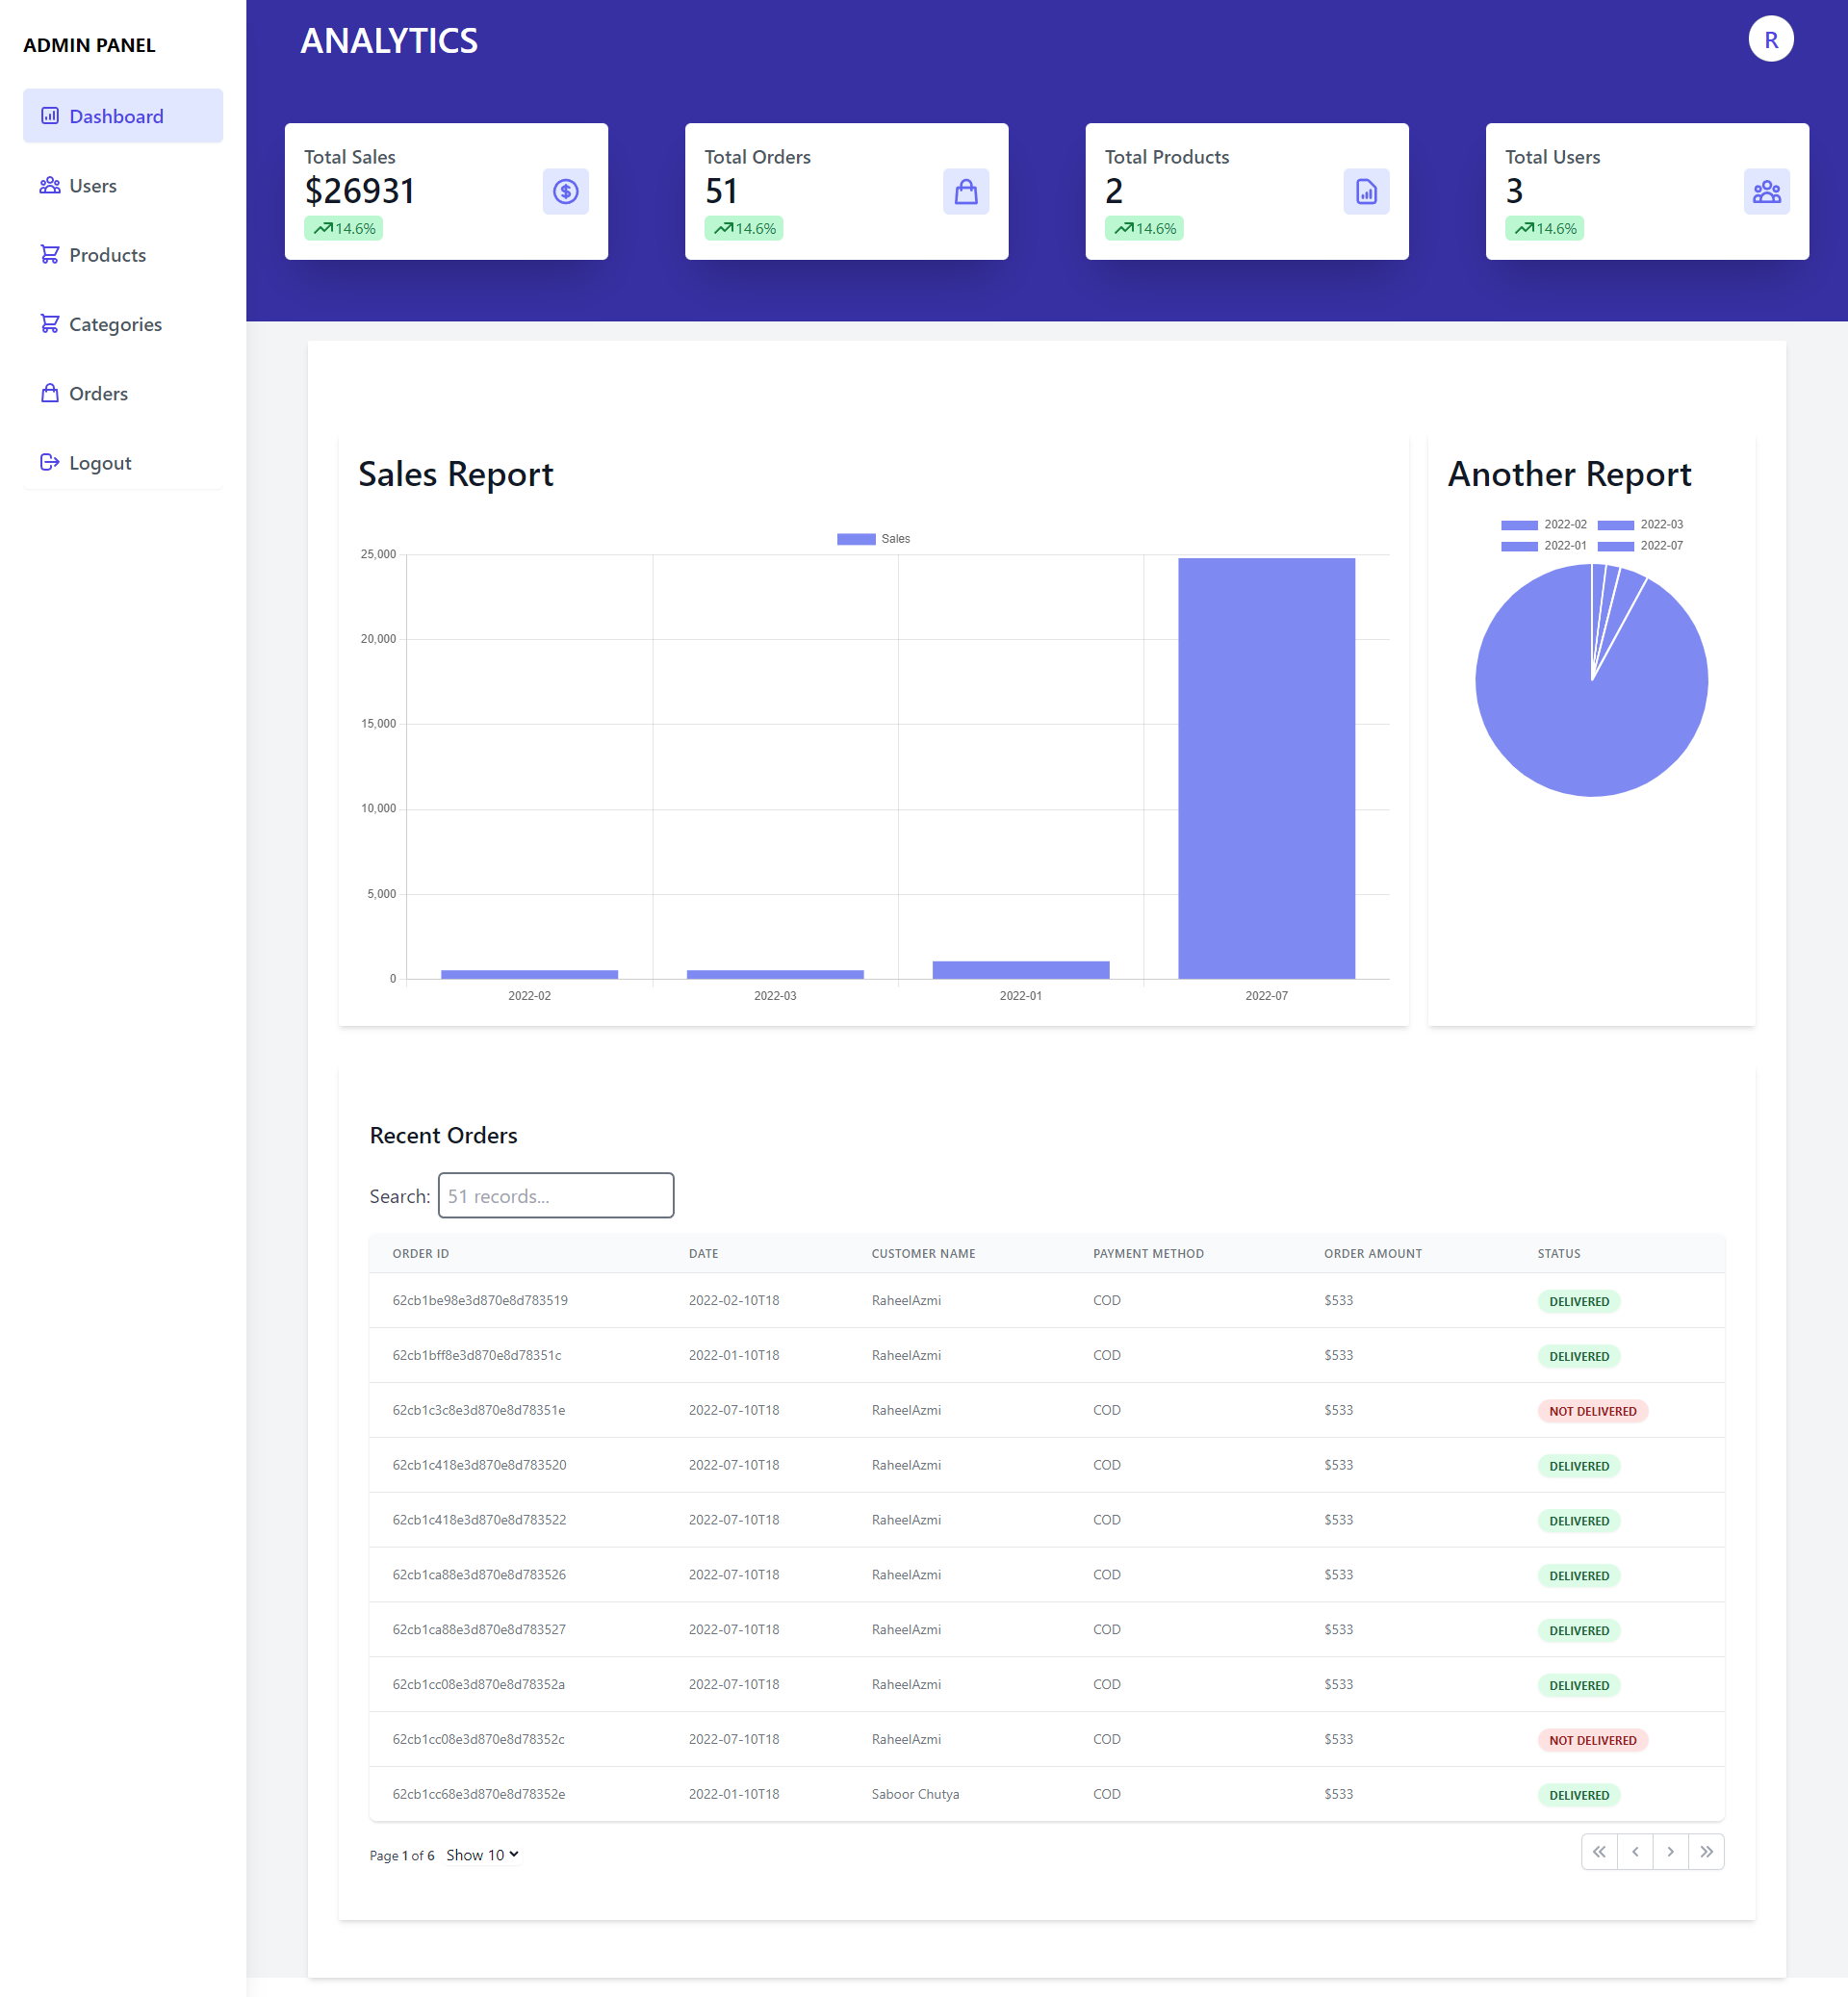Go to next page with the right chevron

1671,1851
